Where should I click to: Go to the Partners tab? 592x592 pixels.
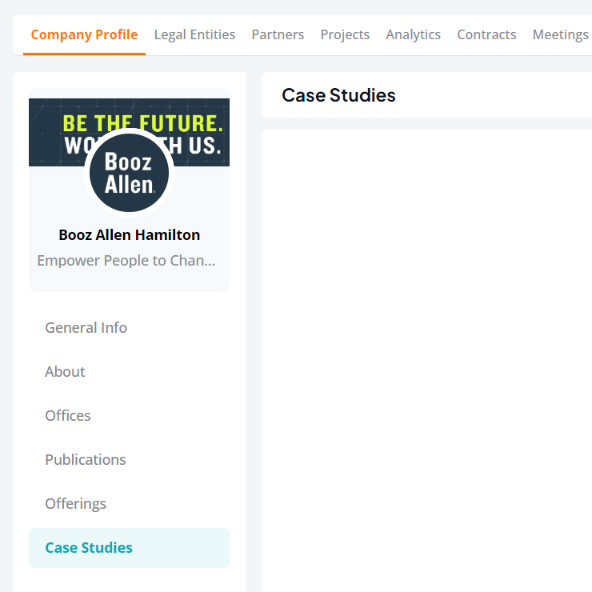(x=278, y=35)
